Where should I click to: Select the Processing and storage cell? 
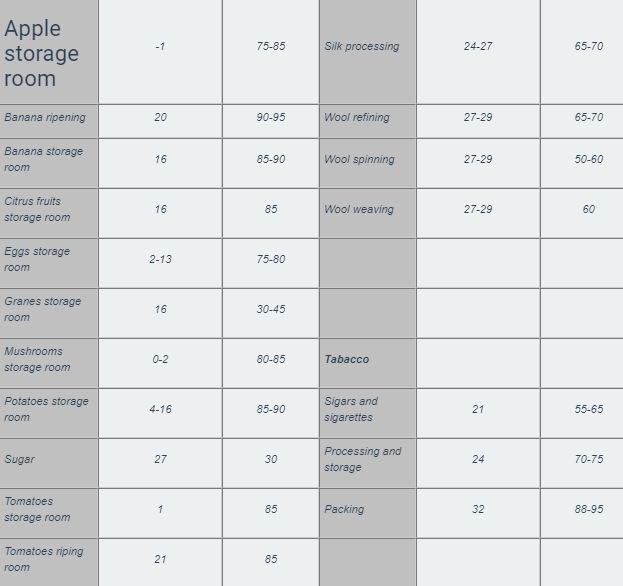pyautogui.click(x=367, y=463)
